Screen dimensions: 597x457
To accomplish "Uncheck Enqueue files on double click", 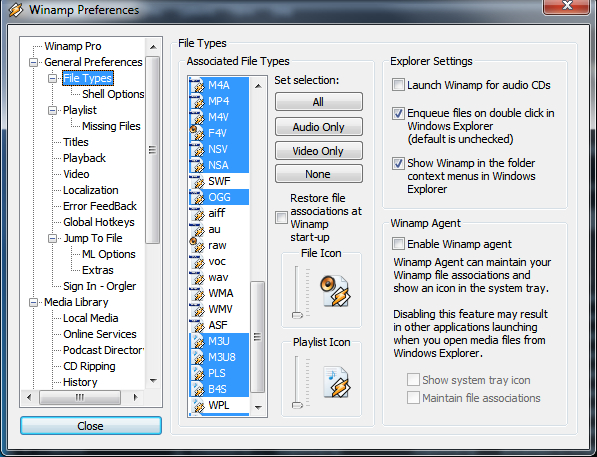I will [x=398, y=113].
